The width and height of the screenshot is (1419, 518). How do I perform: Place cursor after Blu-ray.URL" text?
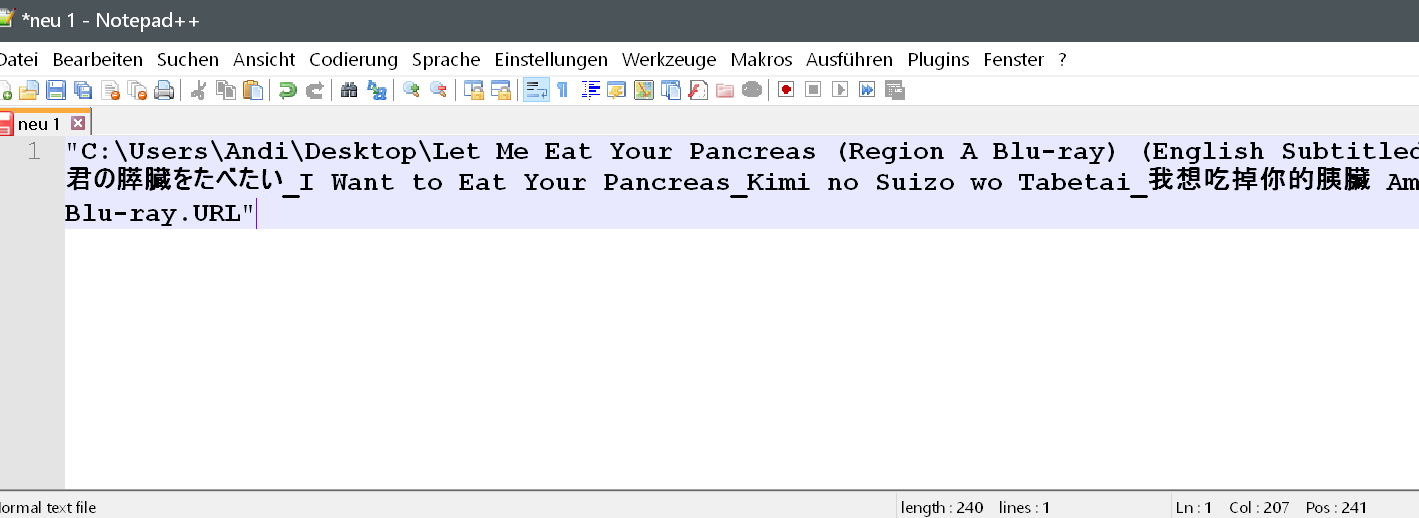tap(256, 214)
